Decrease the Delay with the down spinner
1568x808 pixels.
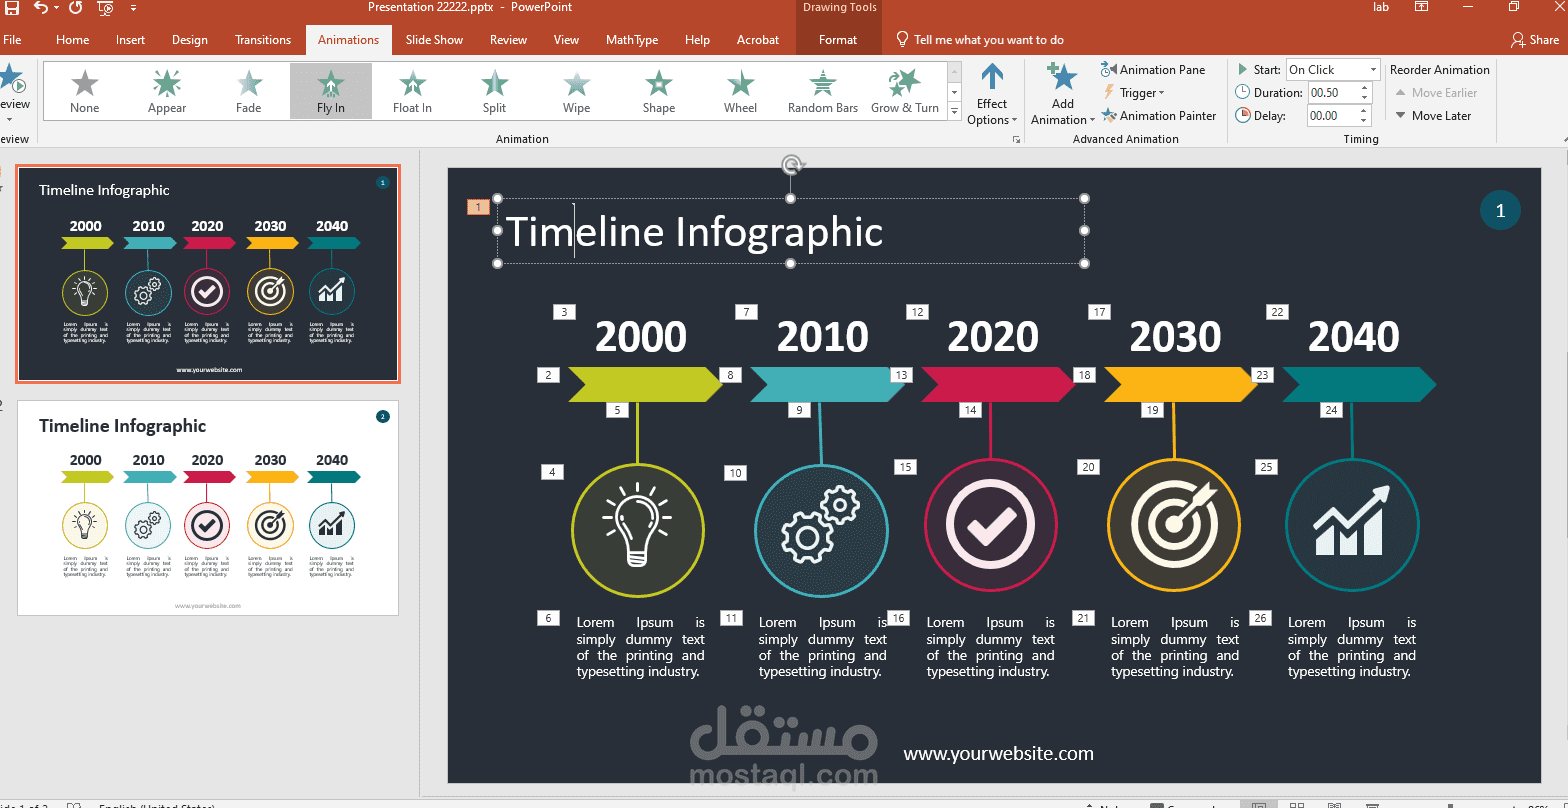[x=1363, y=121]
